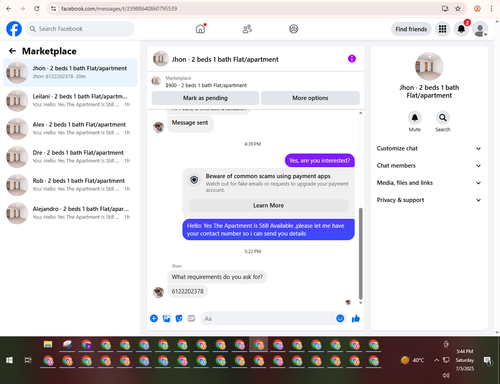This screenshot has height=384, width=500.
Task: Open the purple conversation information icon
Action: point(352,59)
